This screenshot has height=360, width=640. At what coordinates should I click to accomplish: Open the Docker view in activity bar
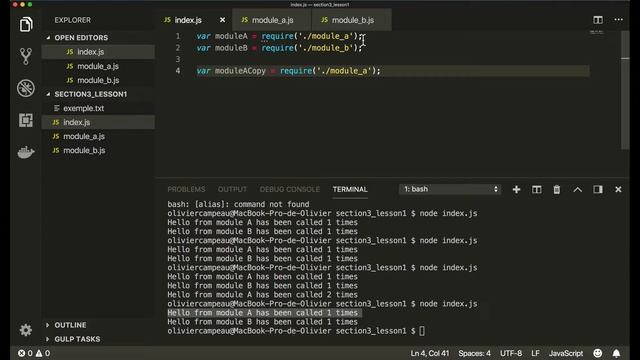[x=26, y=152]
